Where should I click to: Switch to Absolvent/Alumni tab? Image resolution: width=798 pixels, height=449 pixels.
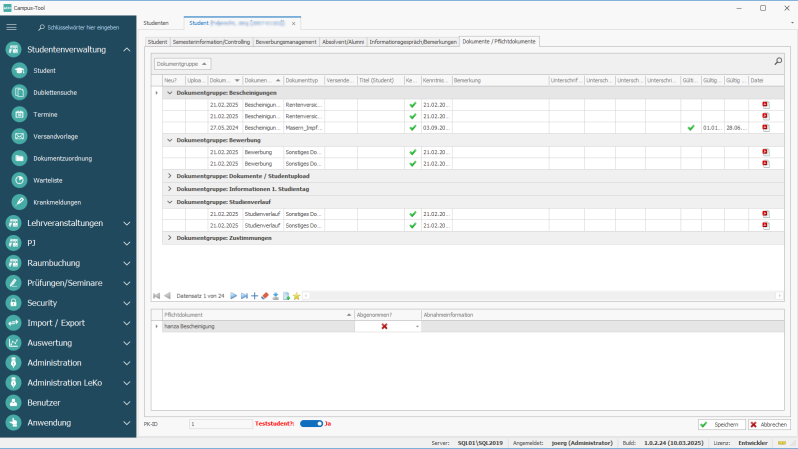point(343,42)
